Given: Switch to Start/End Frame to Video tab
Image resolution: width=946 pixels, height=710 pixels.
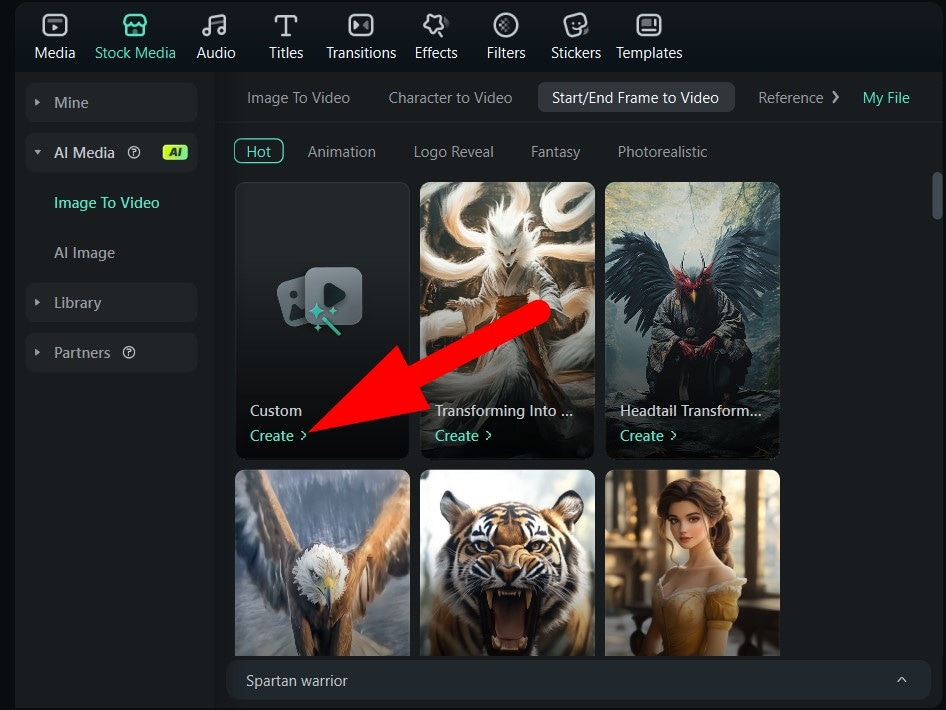Looking at the screenshot, I should click(x=636, y=98).
